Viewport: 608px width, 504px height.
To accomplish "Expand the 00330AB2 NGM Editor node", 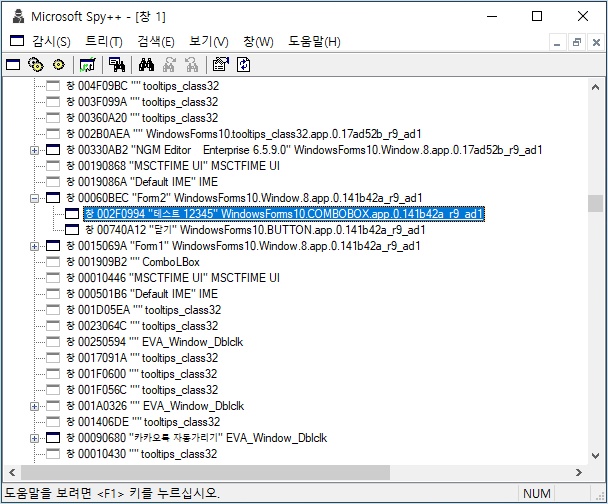I will (x=35, y=150).
